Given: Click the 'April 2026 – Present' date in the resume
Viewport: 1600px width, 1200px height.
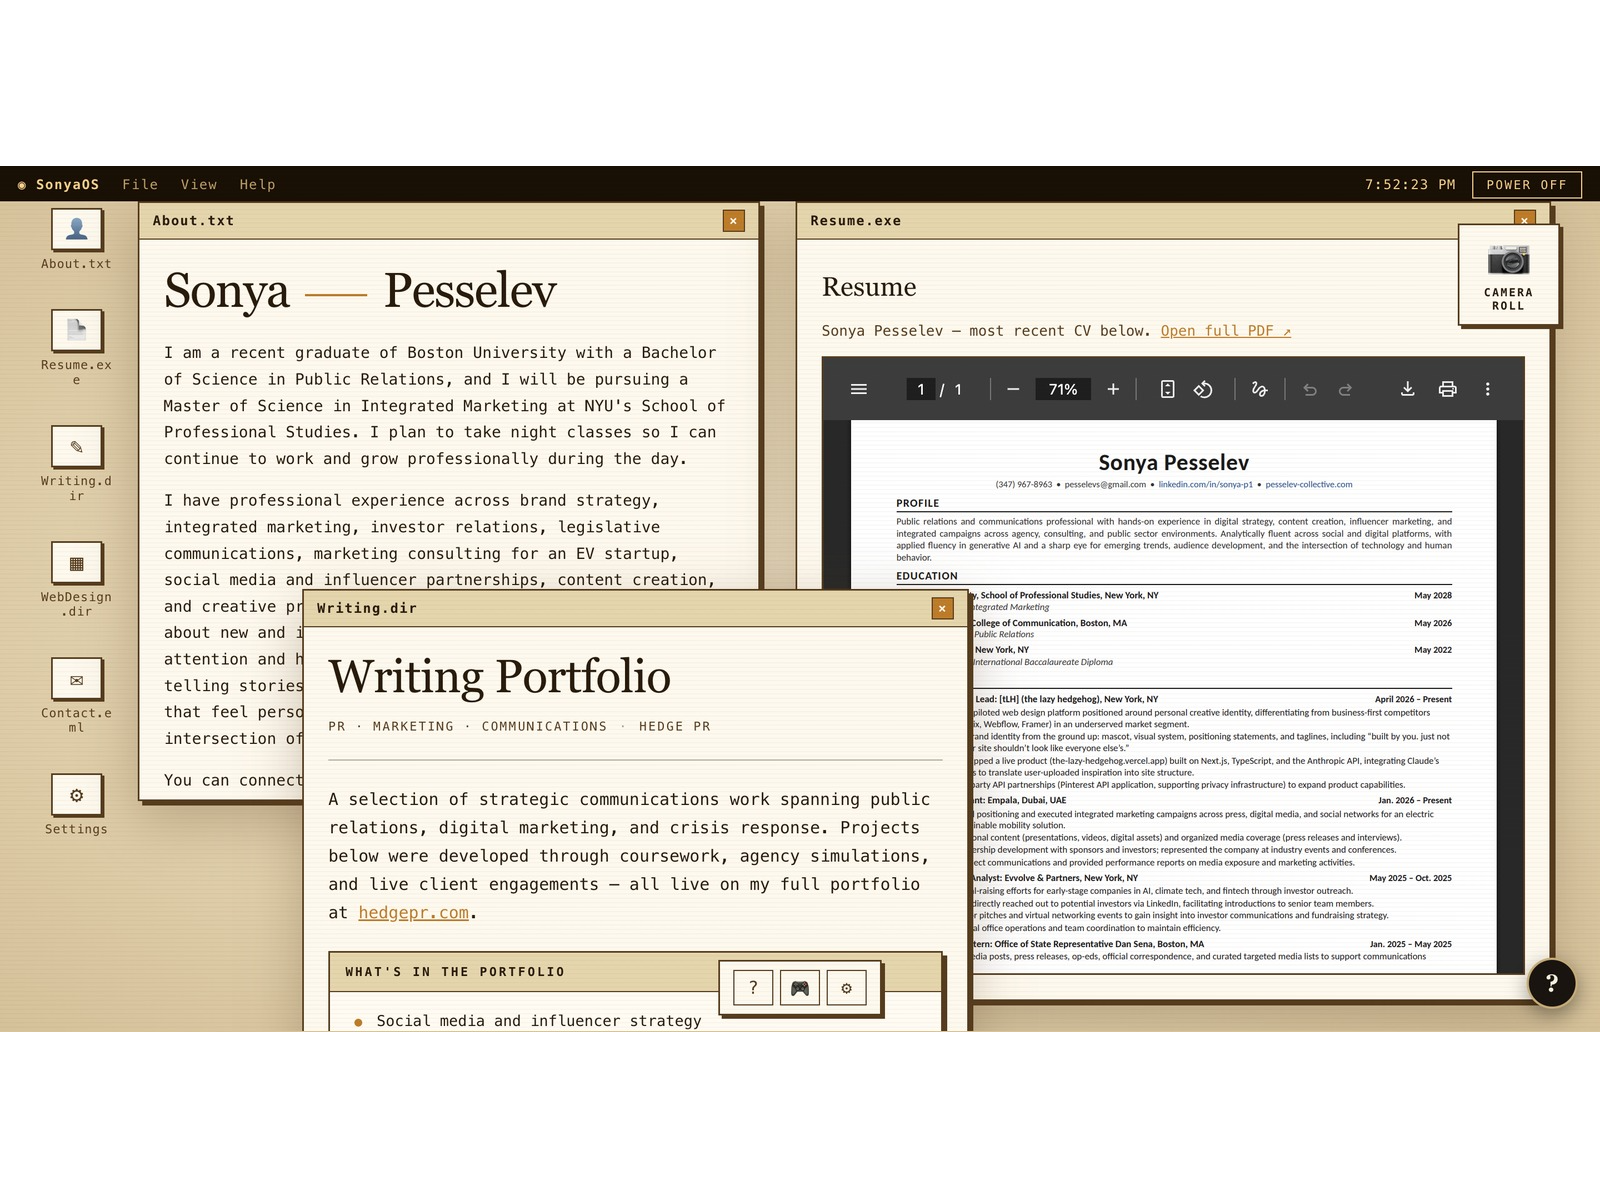Looking at the screenshot, I should pos(1413,699).
